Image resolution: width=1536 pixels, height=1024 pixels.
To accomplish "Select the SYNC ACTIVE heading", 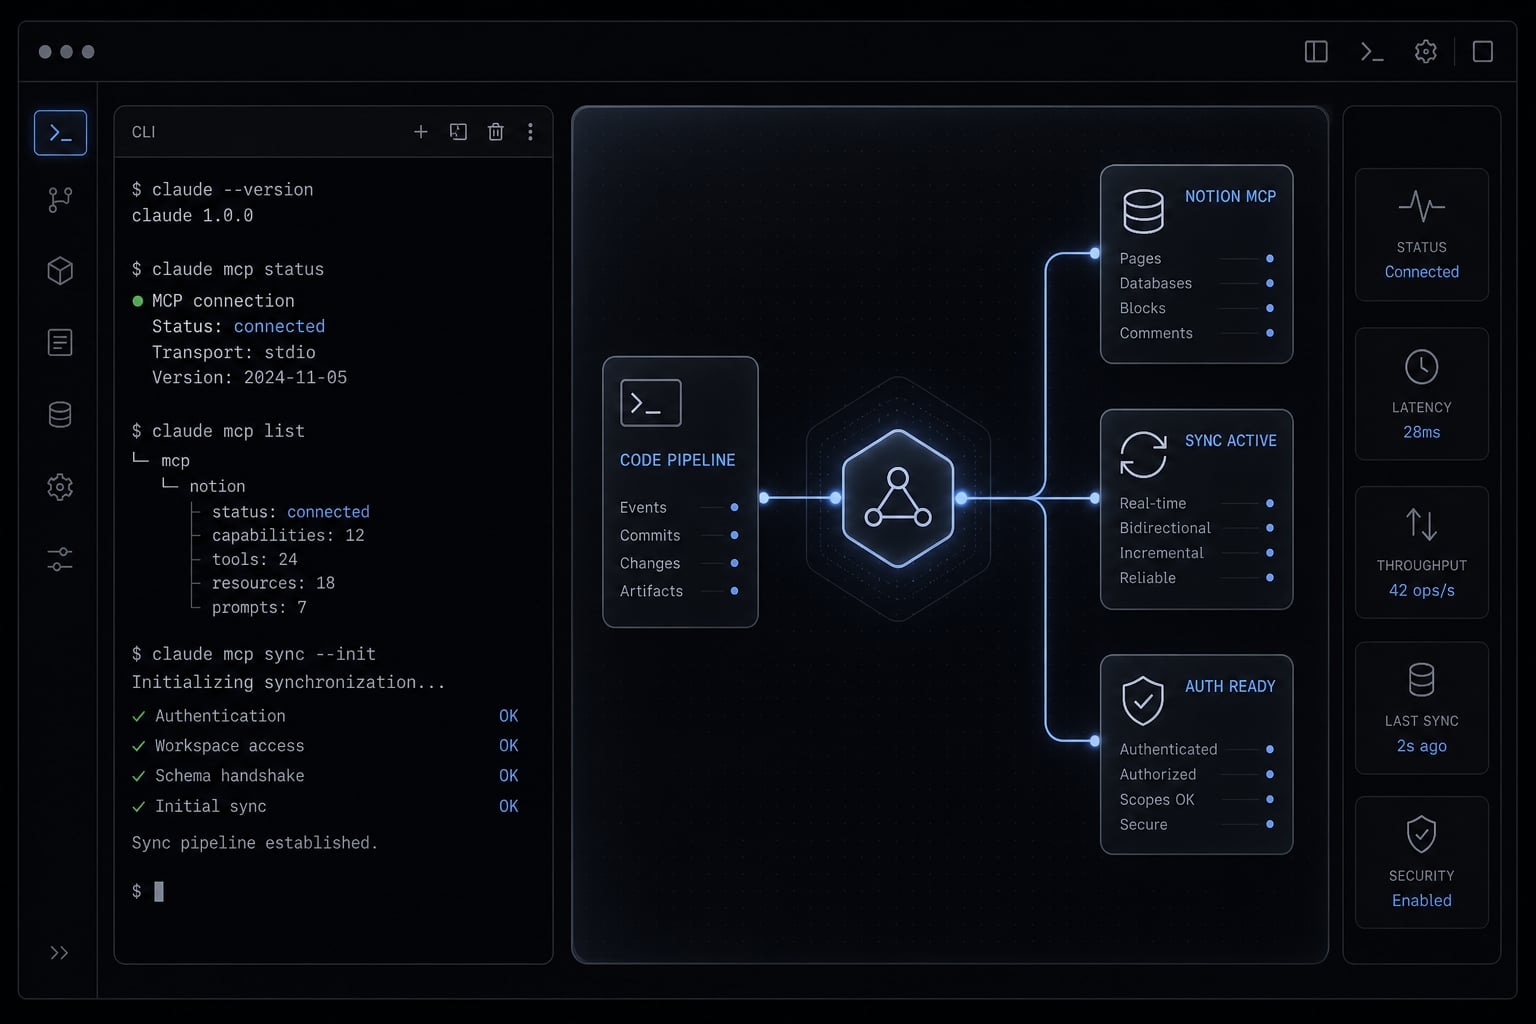I will pyautogui.click(x=1230, y=441).
